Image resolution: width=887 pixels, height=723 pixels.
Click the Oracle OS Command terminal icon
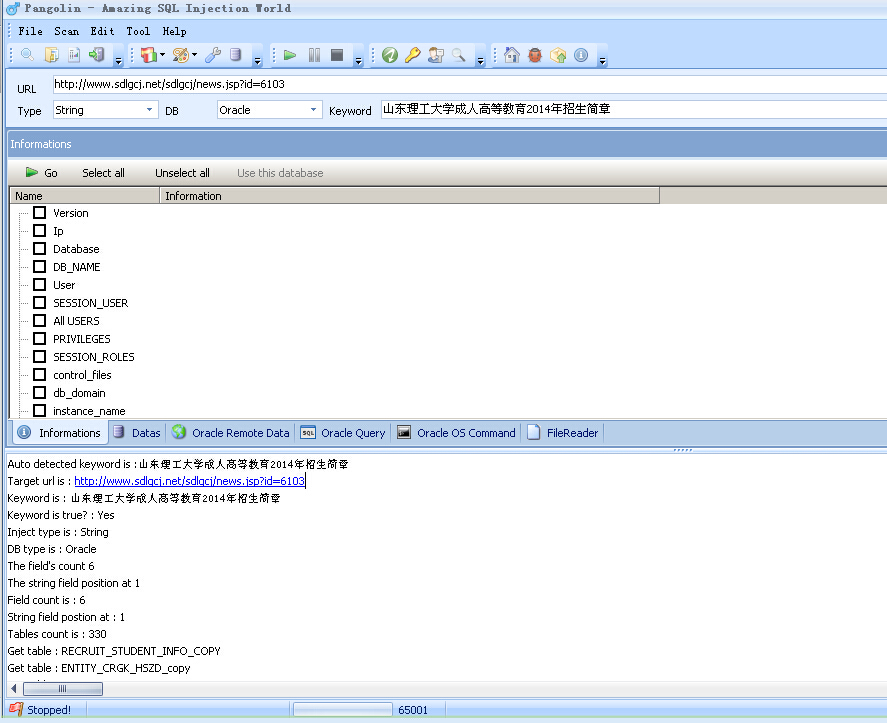(x=404, y=432)
